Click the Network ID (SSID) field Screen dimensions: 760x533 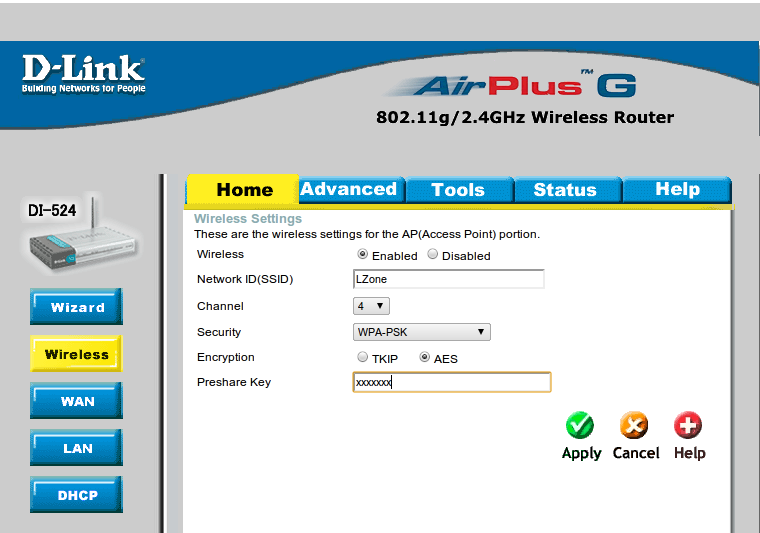[449, 279]
